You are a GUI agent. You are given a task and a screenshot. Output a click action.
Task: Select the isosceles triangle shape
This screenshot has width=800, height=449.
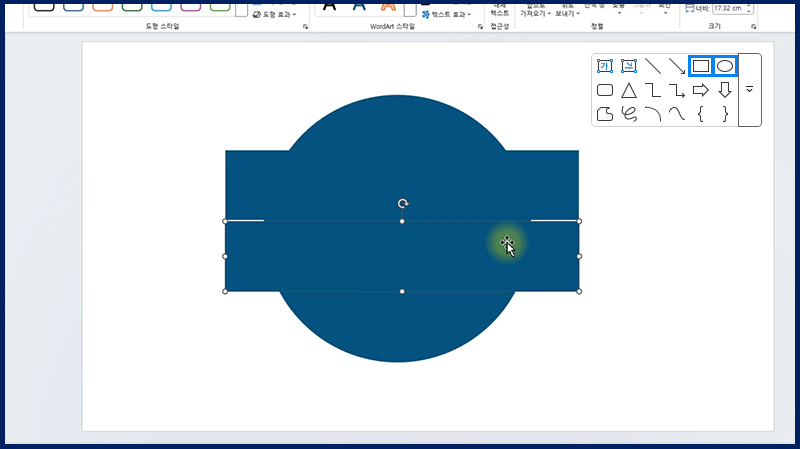[x=629, y=90]
